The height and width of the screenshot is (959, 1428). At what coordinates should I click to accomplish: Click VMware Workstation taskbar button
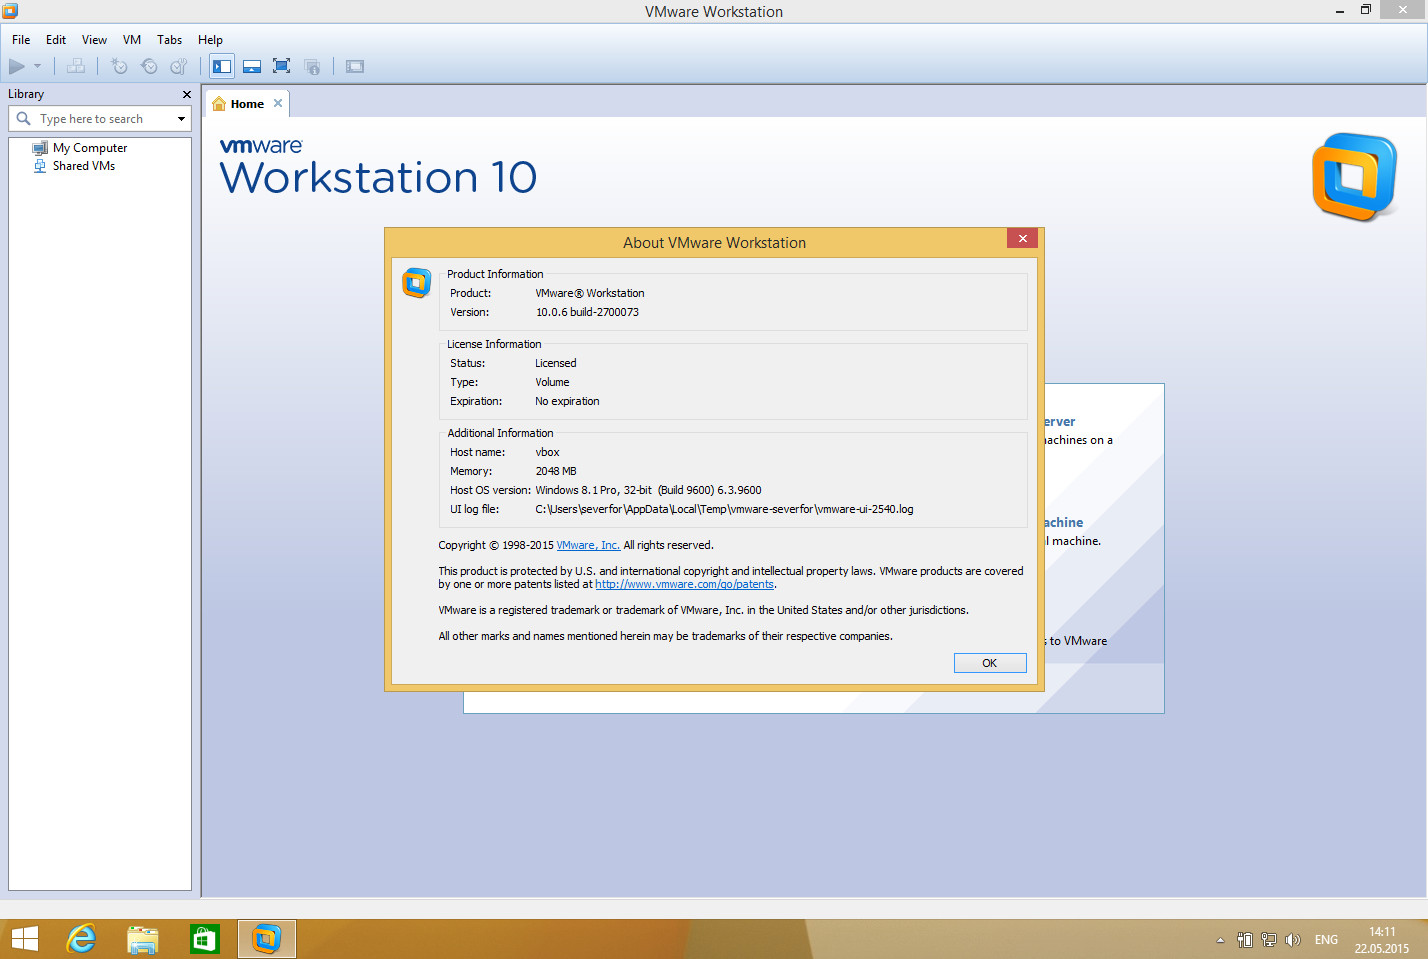(267, 939)
